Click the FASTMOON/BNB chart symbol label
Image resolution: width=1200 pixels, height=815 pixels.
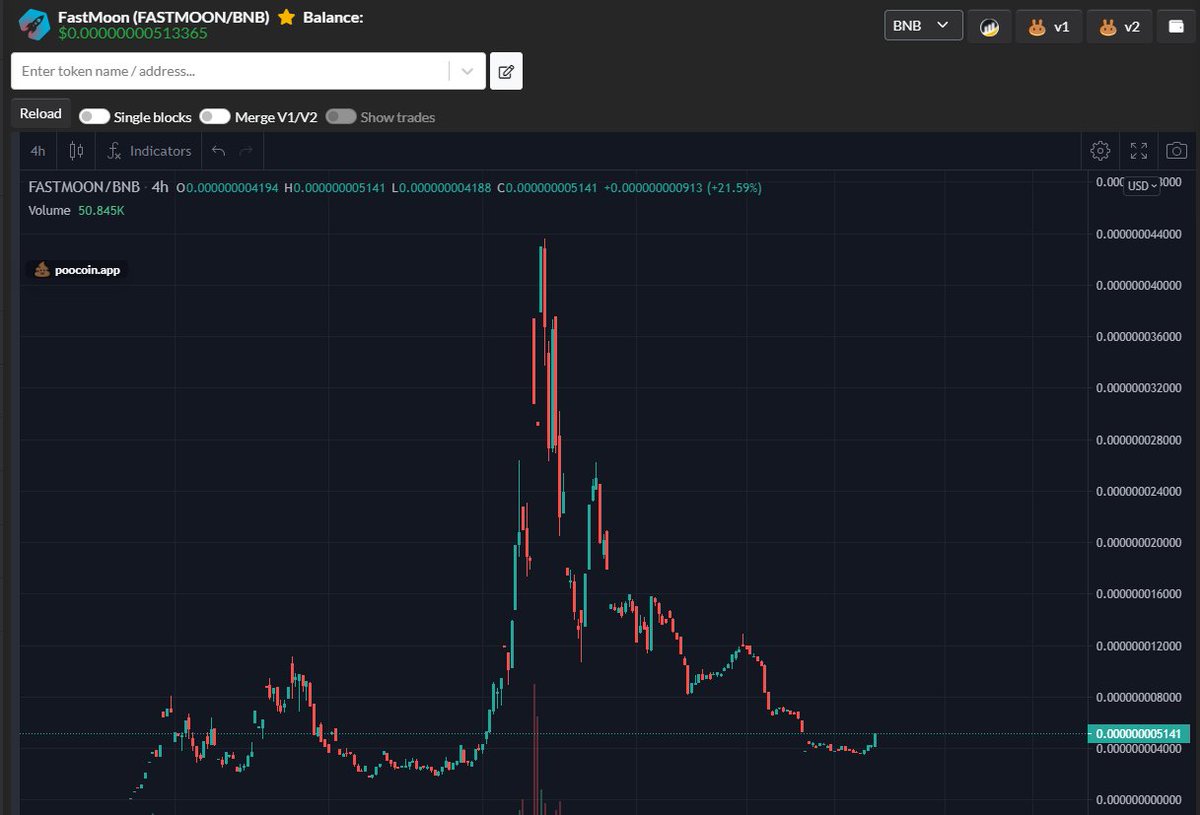point(84,187)
